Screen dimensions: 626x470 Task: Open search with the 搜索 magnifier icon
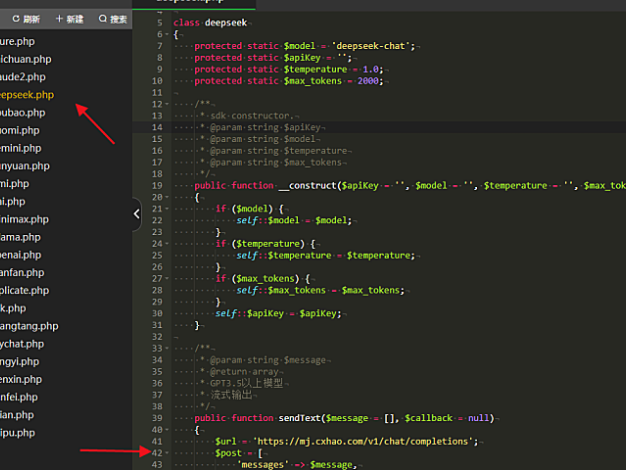(102, 19)
